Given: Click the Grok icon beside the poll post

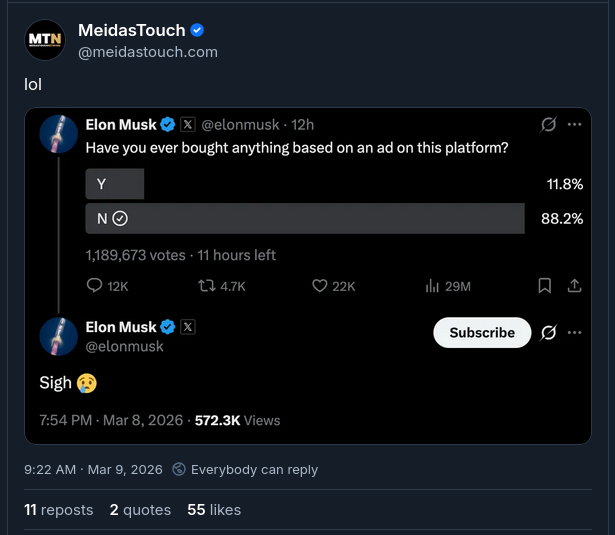Looking at the screenshot, I should coord(548,125).
